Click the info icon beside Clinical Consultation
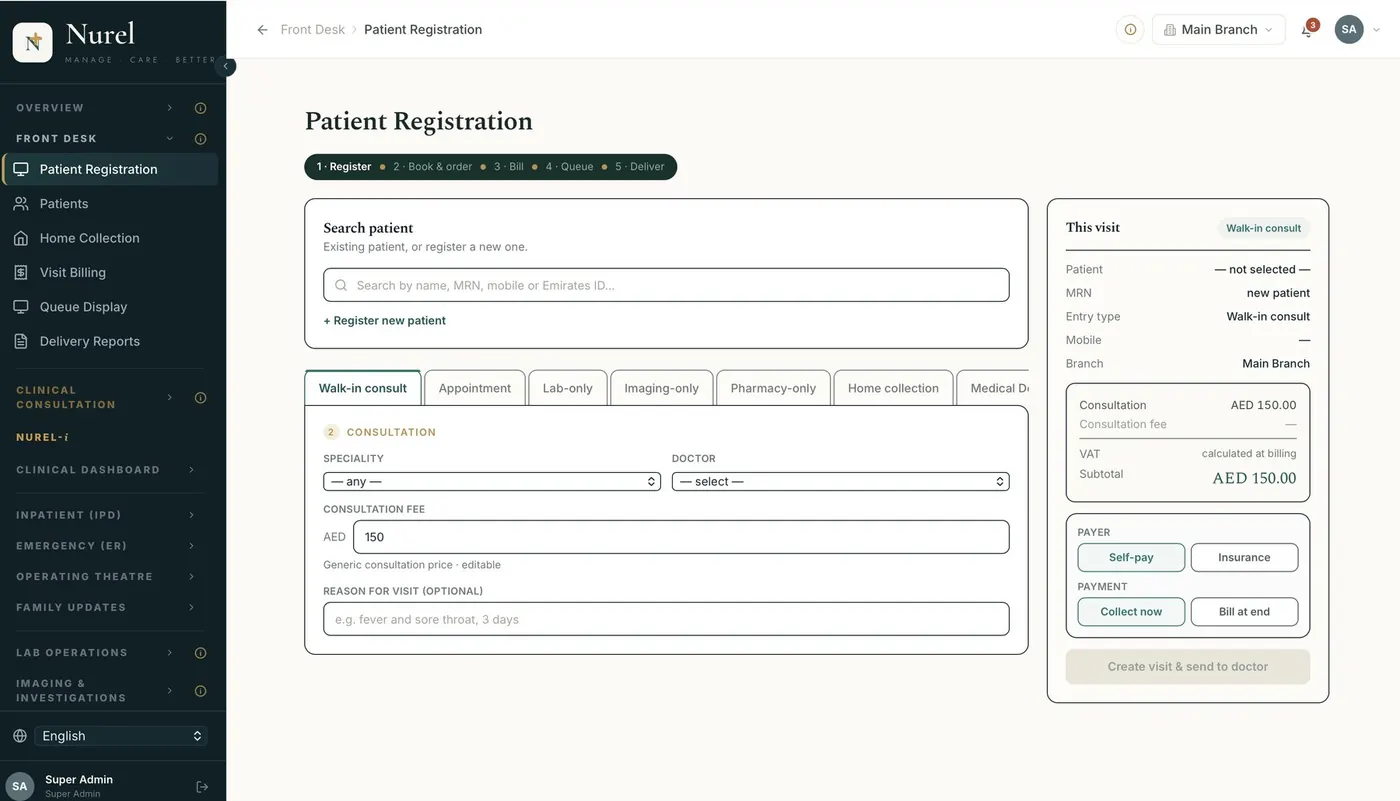The image size is (1400, 801). point(200,398)
